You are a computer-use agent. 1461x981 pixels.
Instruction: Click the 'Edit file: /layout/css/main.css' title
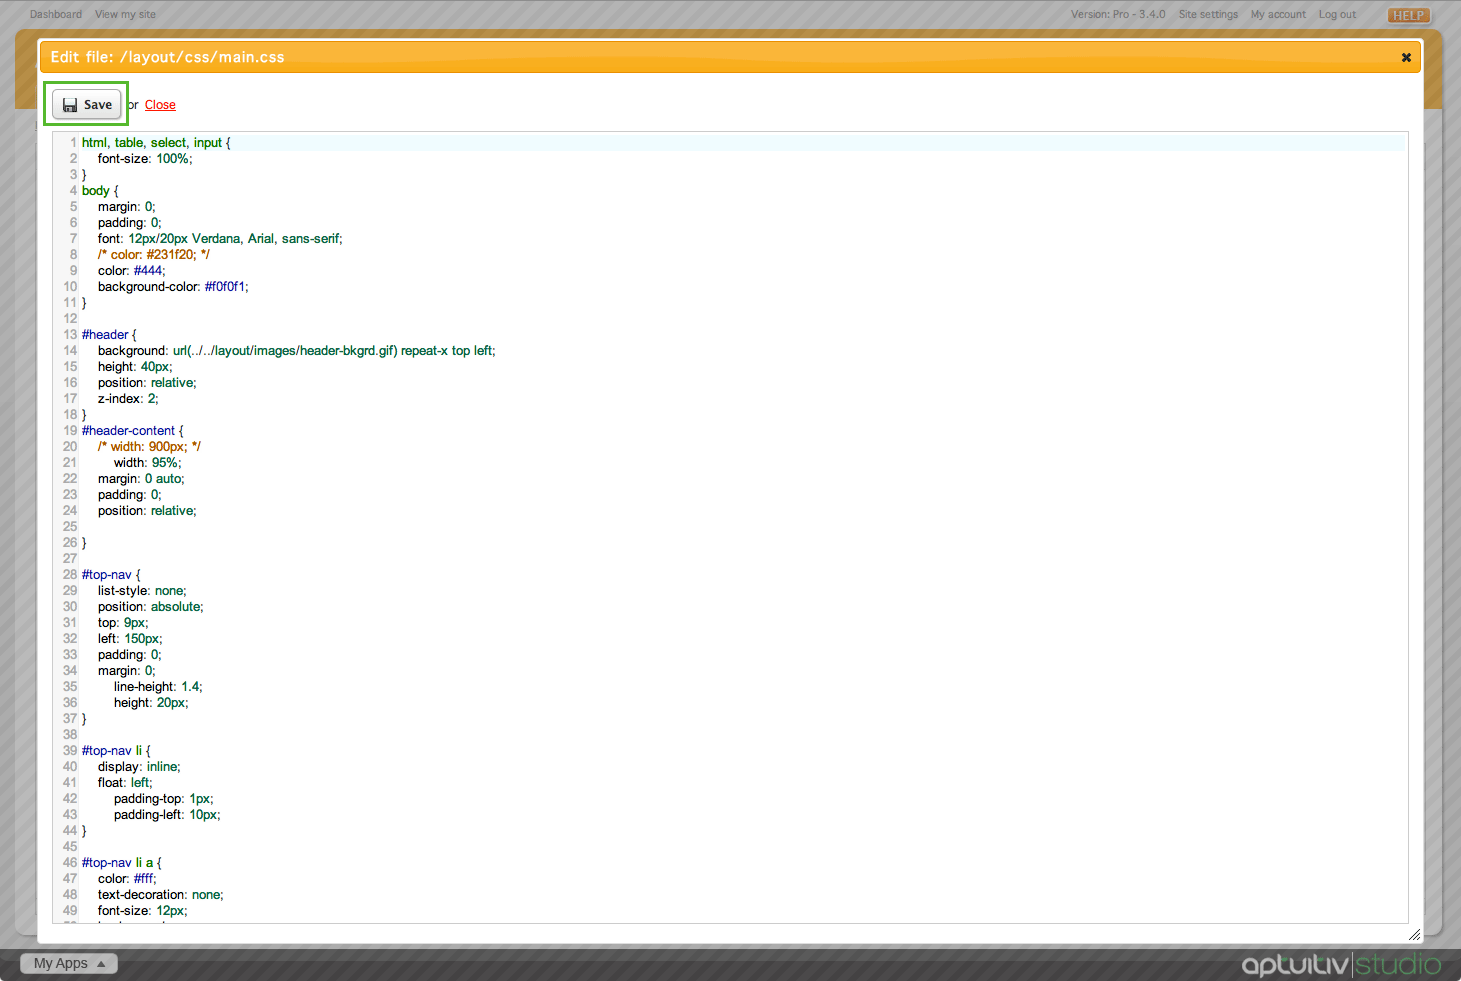(x=167, y=57)
